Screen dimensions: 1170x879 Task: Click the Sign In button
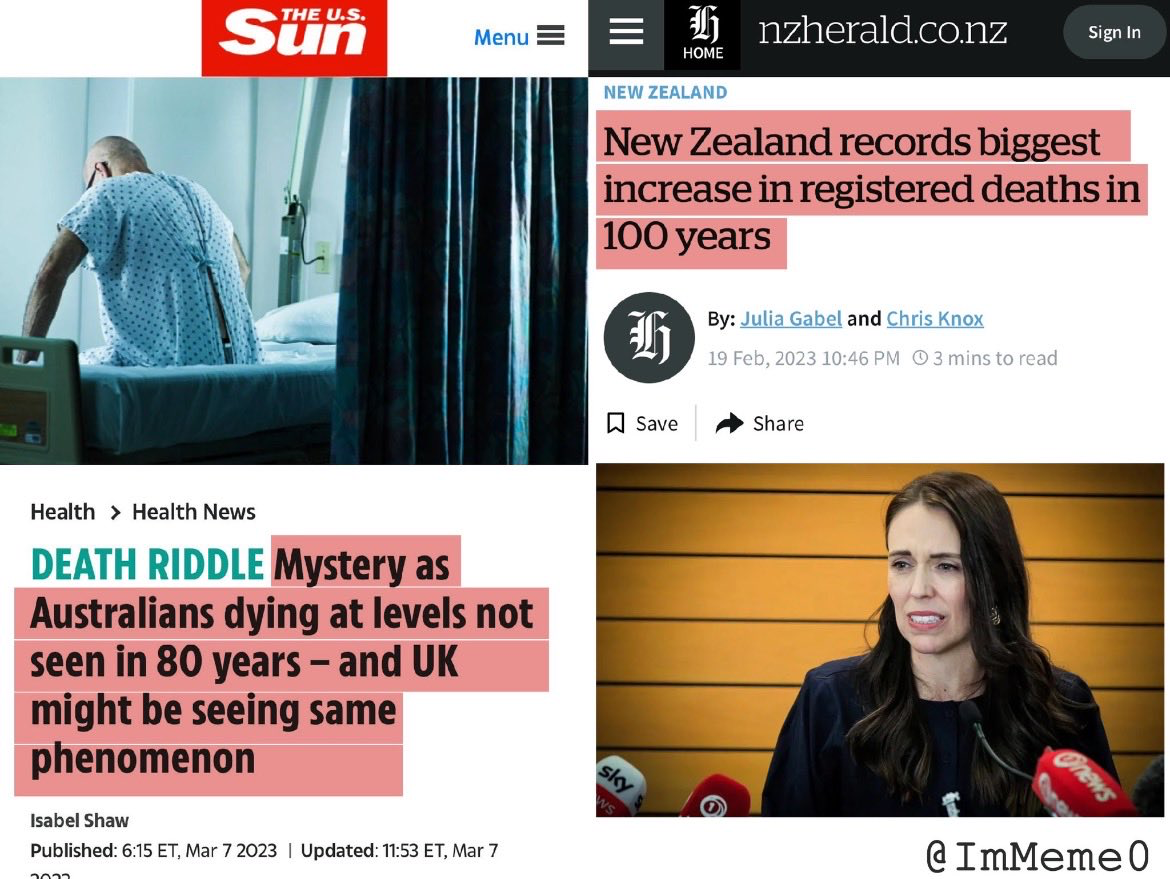[1114, 32]
